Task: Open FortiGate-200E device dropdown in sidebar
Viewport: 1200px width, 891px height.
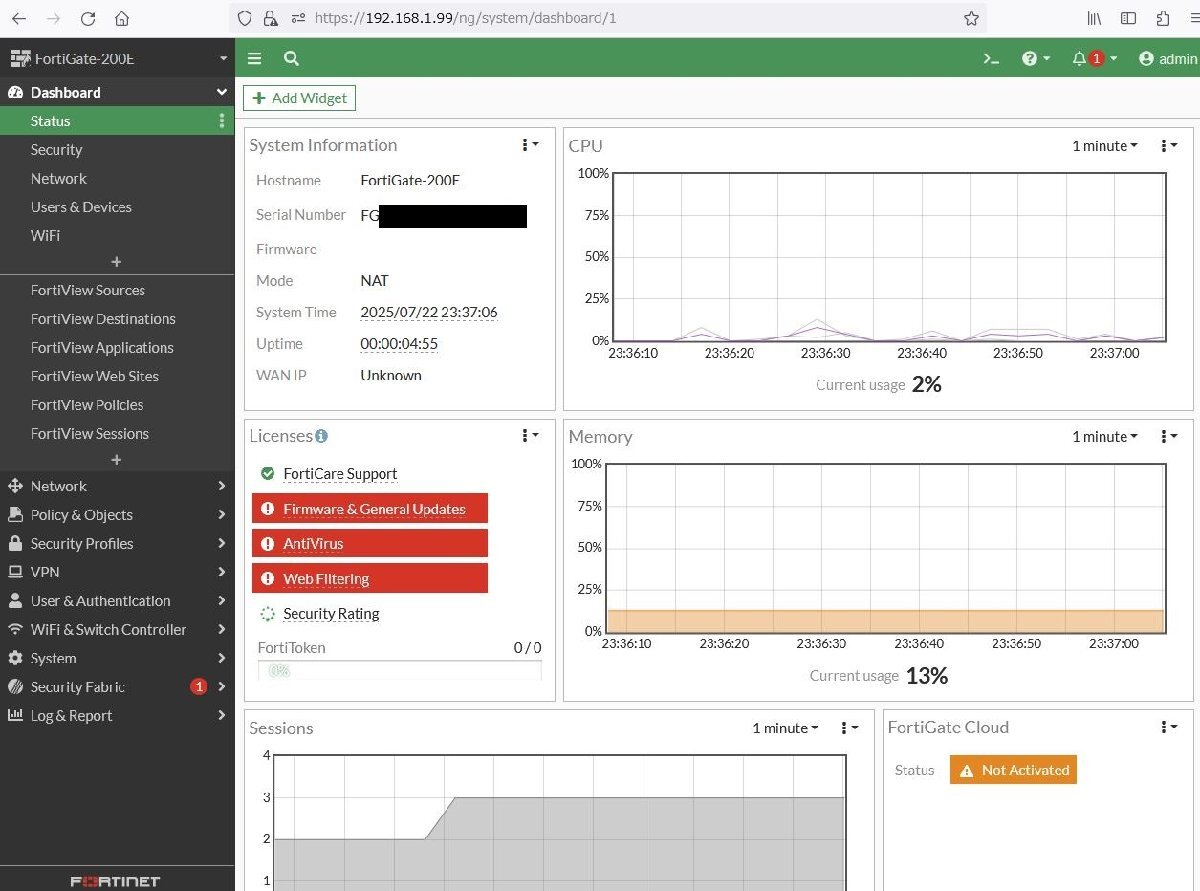Action: coord(117,59)
